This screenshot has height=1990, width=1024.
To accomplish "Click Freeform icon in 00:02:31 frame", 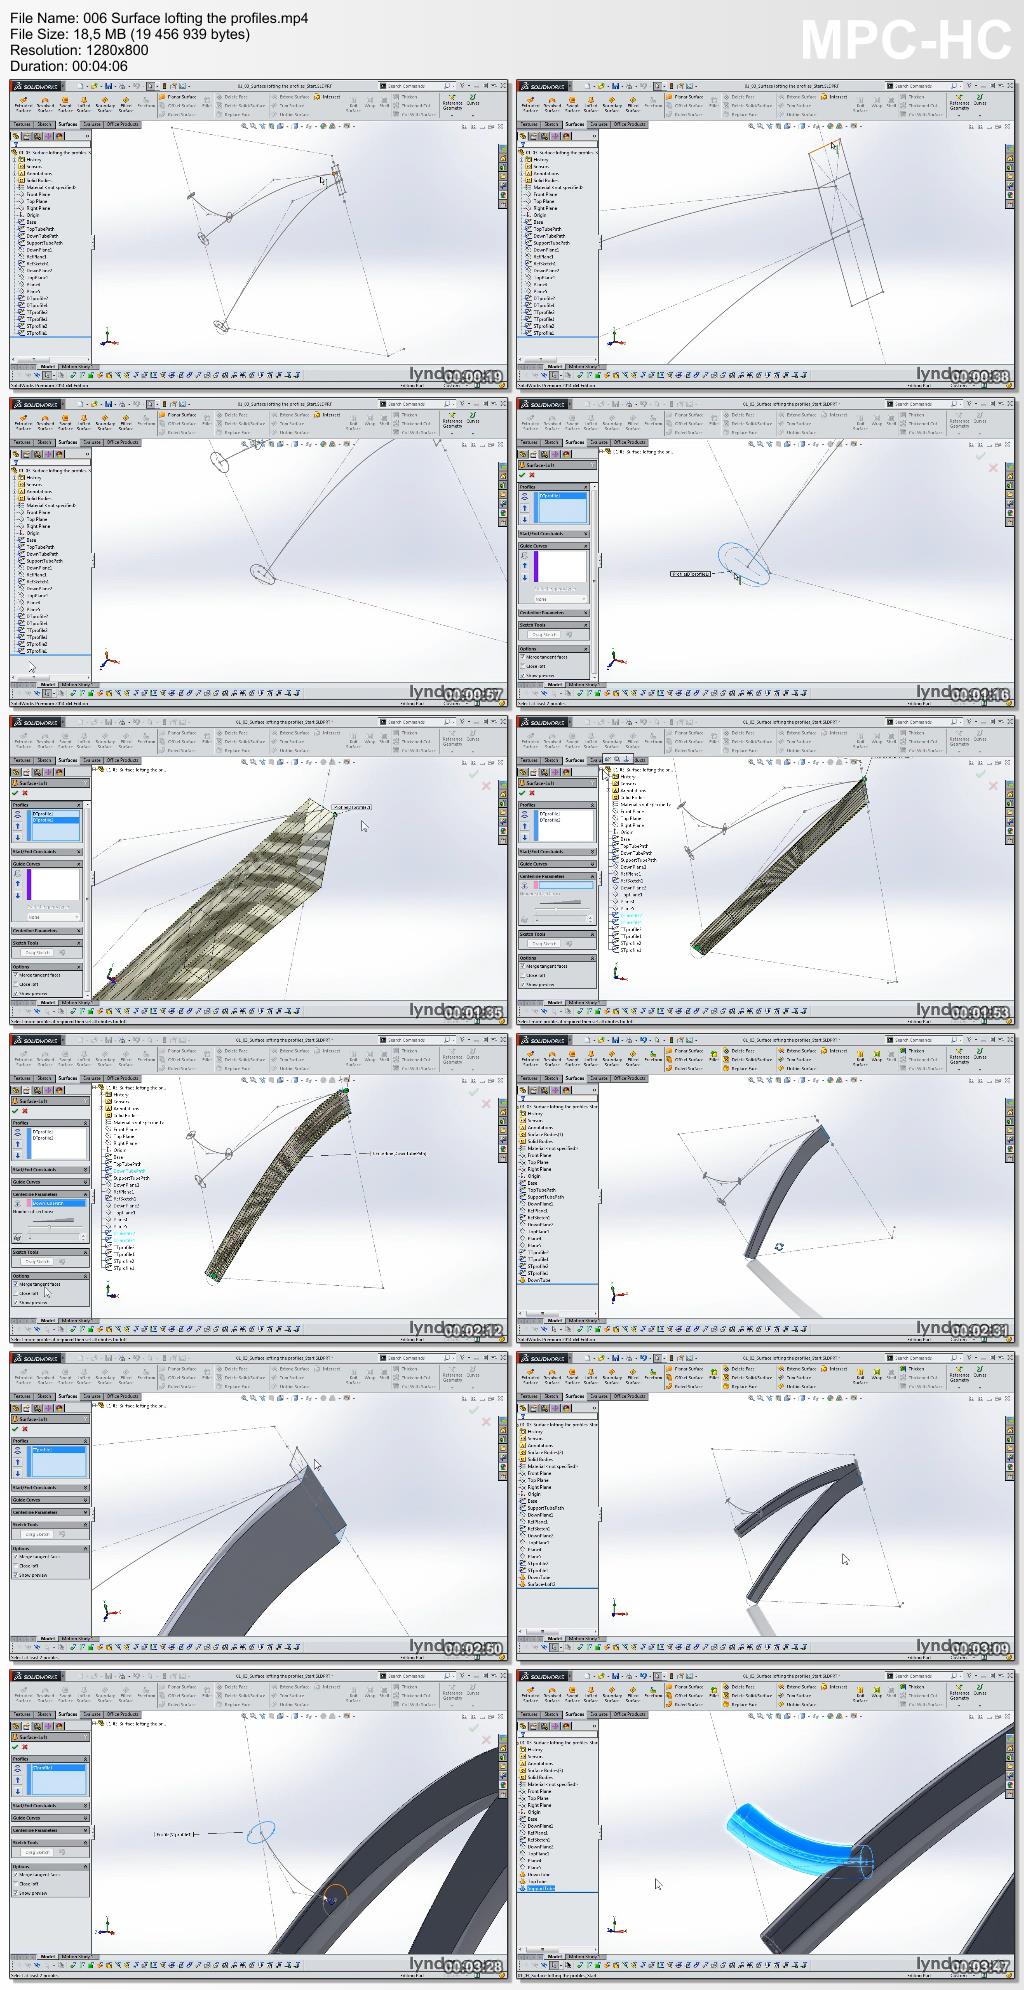I will pos(653,1055).
